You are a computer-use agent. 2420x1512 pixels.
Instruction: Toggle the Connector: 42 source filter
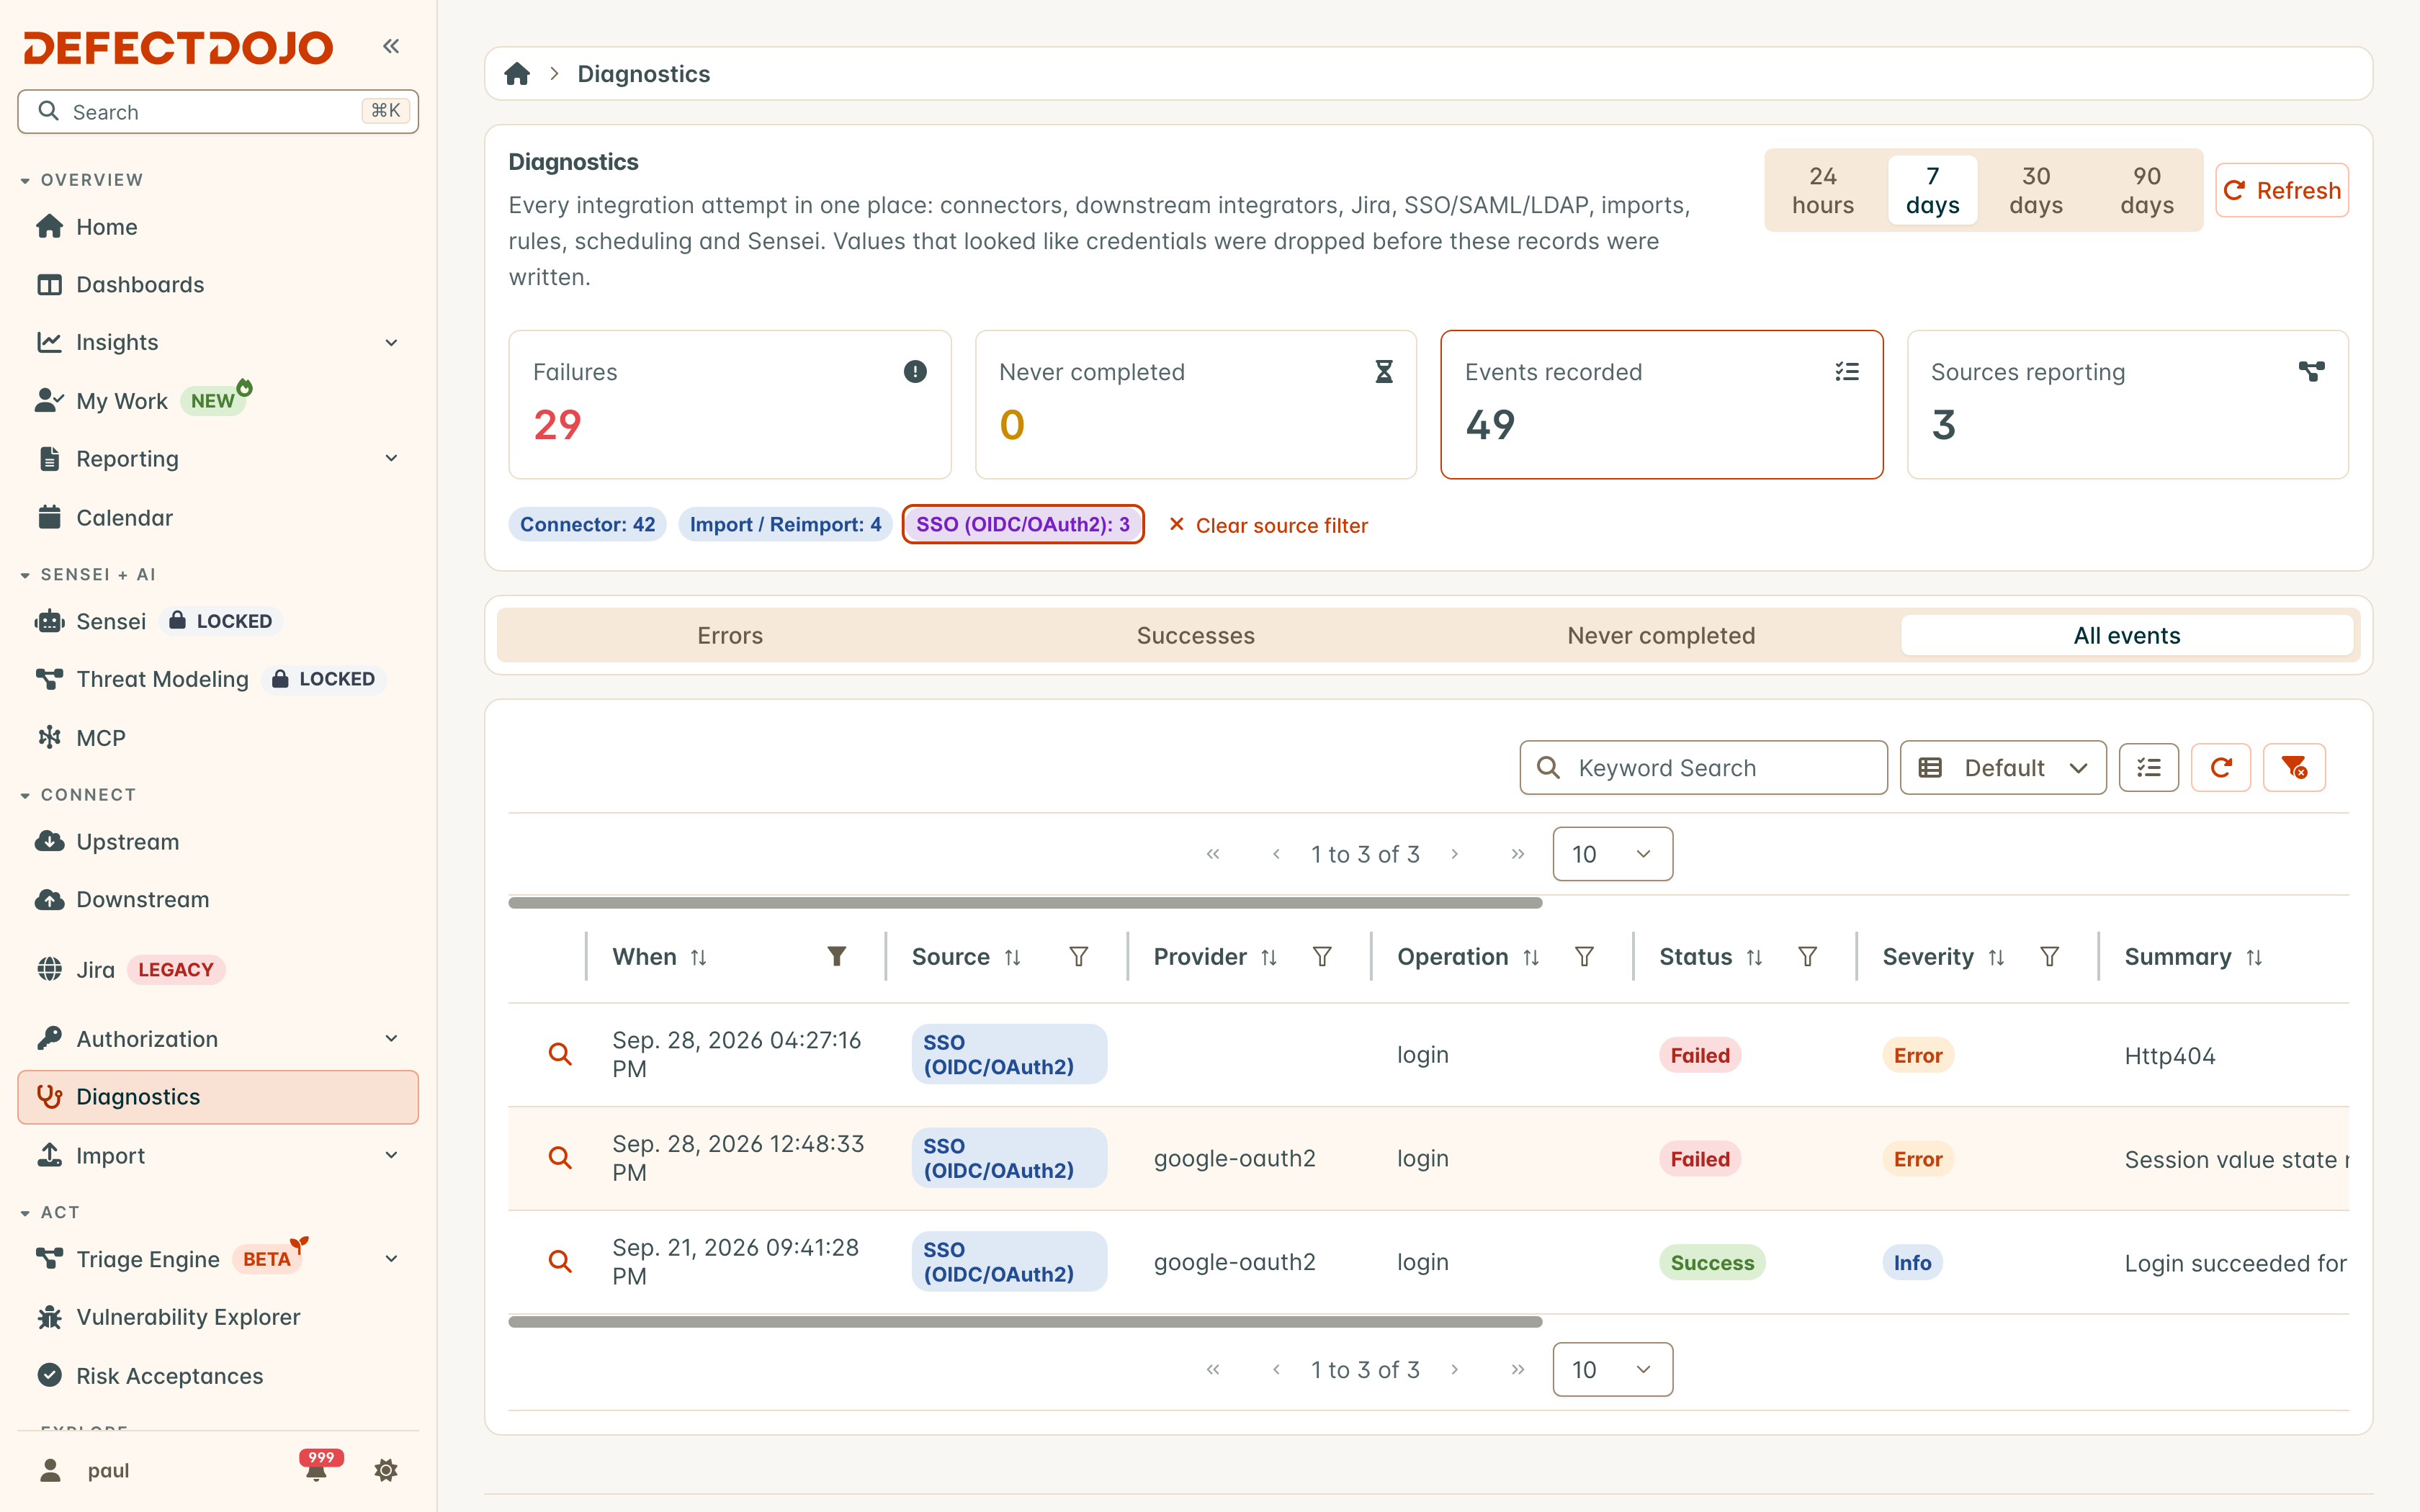point(587,525)
